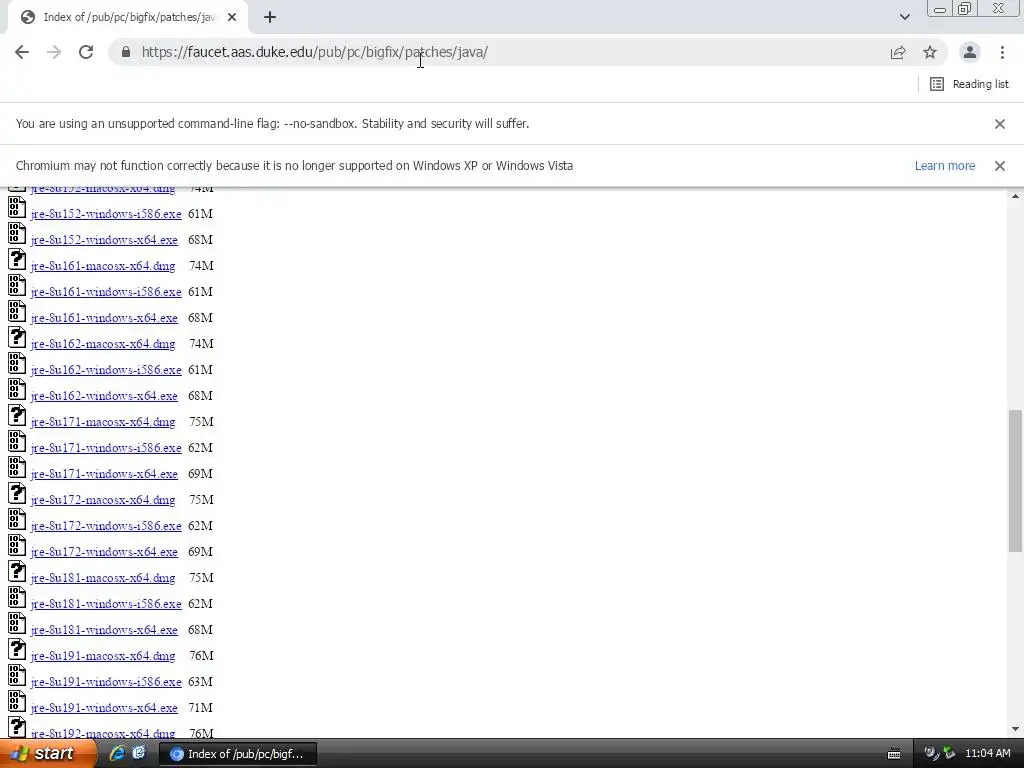Open jre-8u171-macosx-x64.dmg link
This screenshot has width=1024, height=768.
103,423
